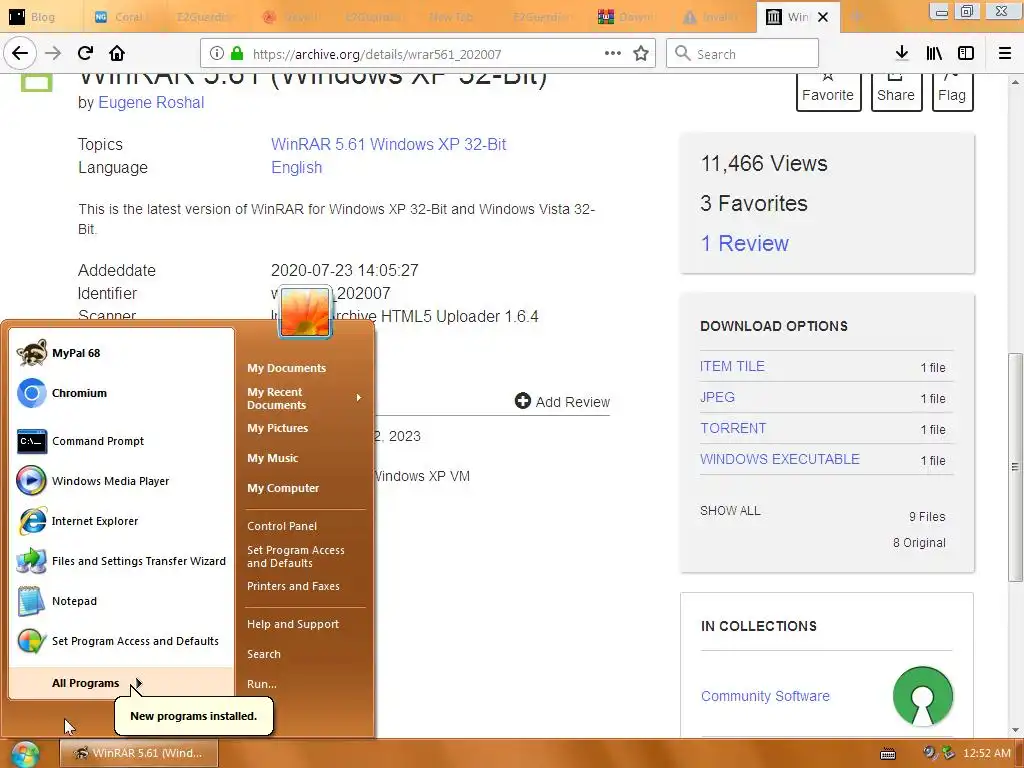
Task: Download JPEG option
Action: 717,397
